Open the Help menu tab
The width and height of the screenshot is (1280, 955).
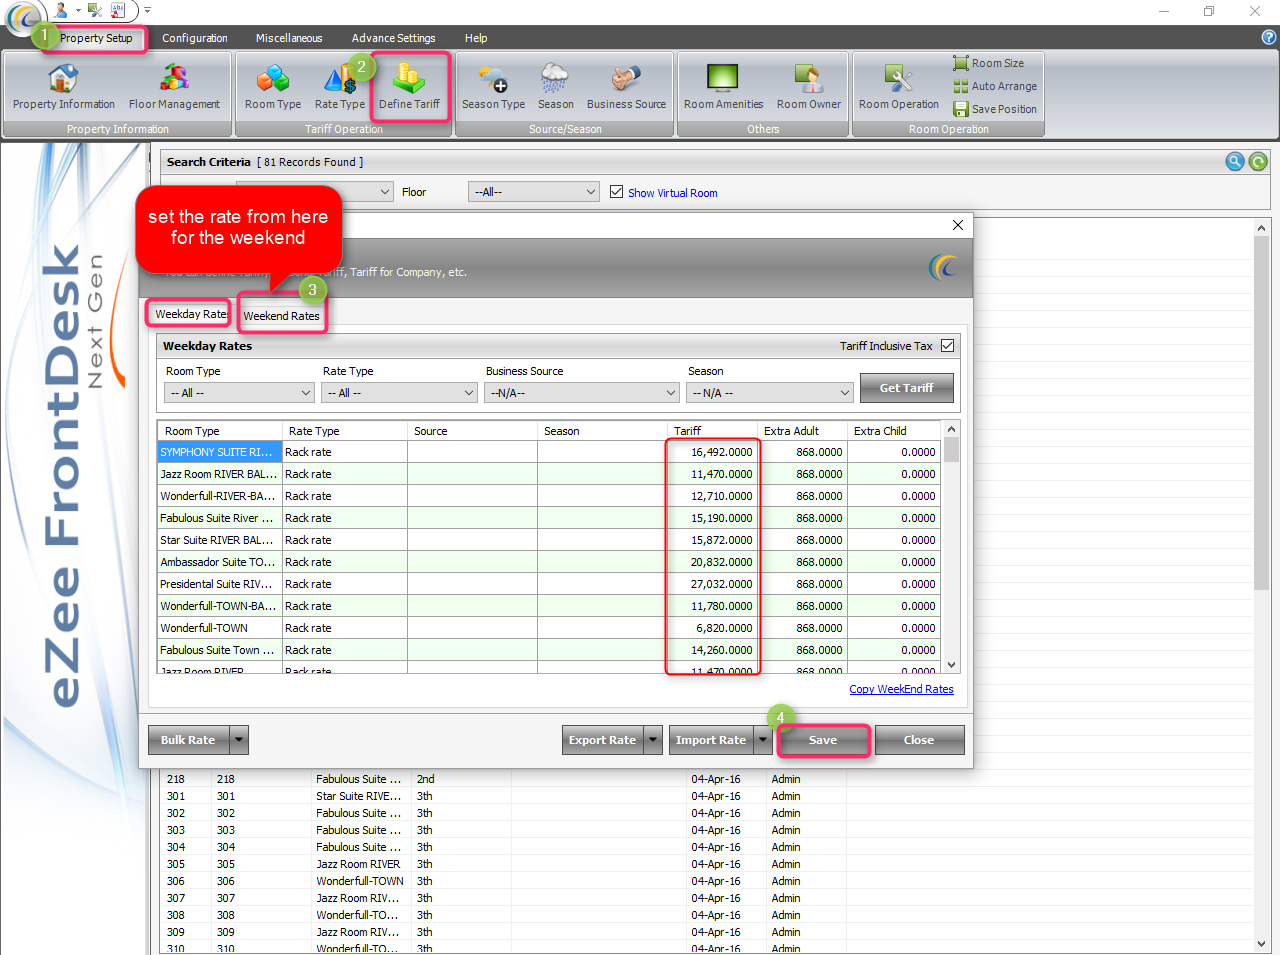pyautogui.click(x=476, y=38)
